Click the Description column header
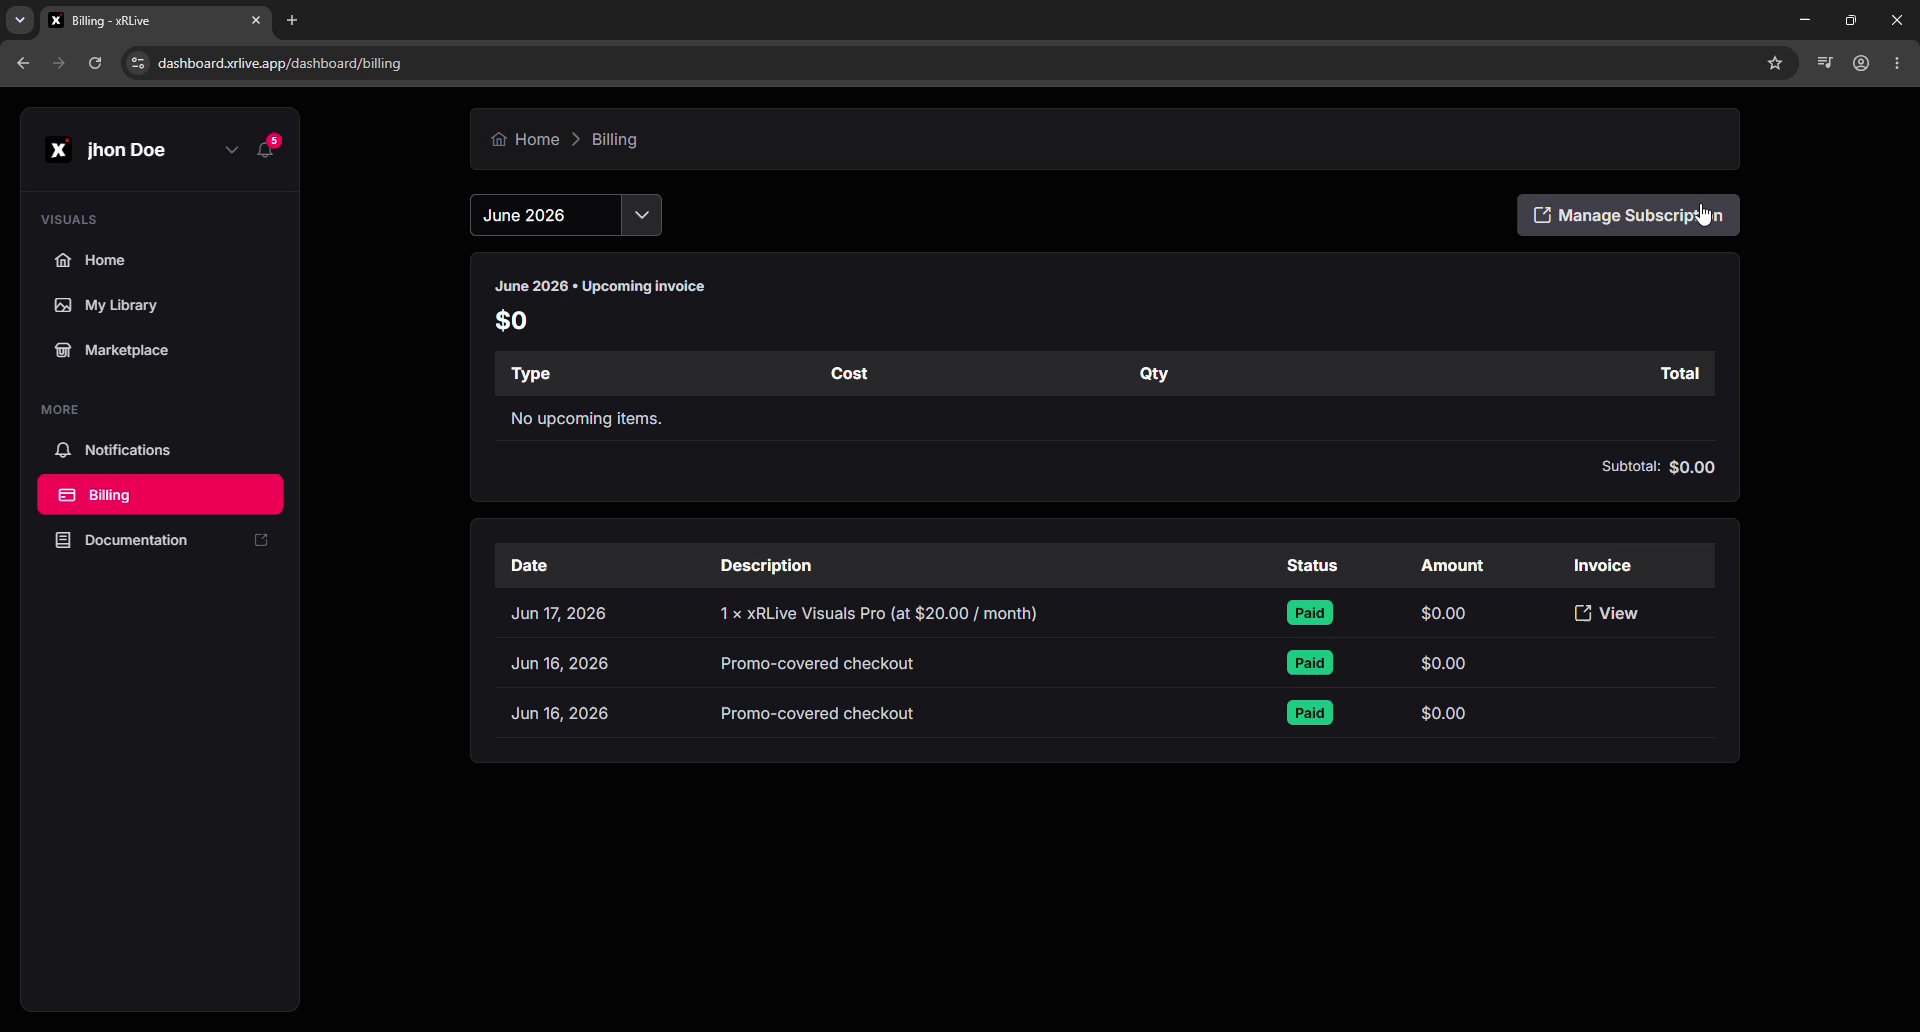The image size is (1920, 1032). pos(766,565)
